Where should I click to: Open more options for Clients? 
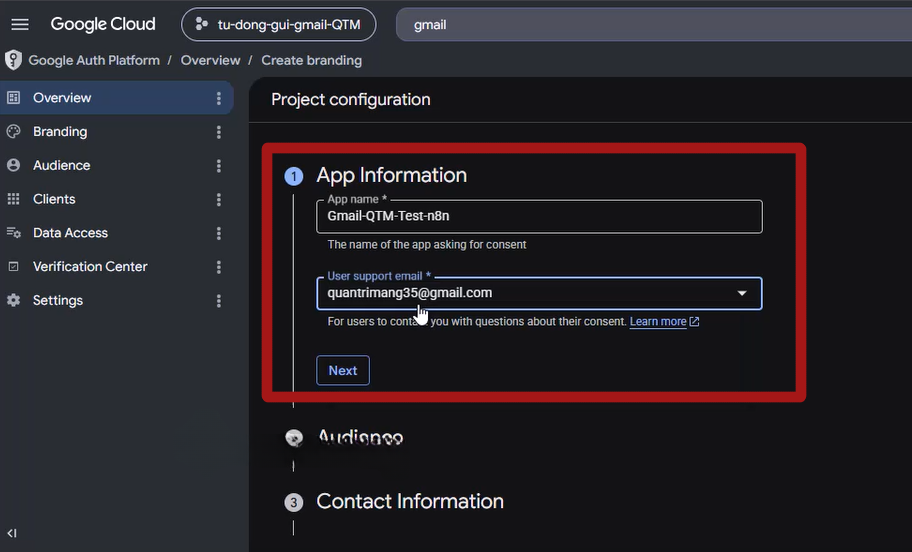tap(219, 200)
